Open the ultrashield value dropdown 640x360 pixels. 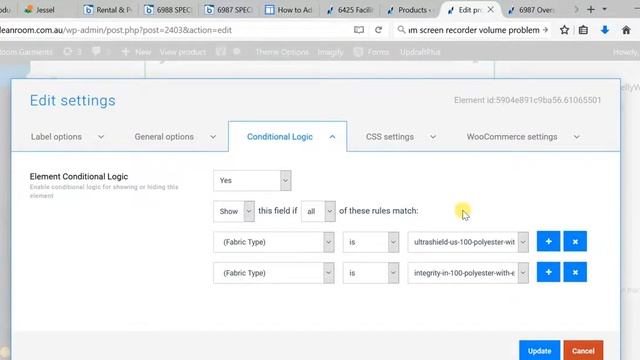(468, 242)
